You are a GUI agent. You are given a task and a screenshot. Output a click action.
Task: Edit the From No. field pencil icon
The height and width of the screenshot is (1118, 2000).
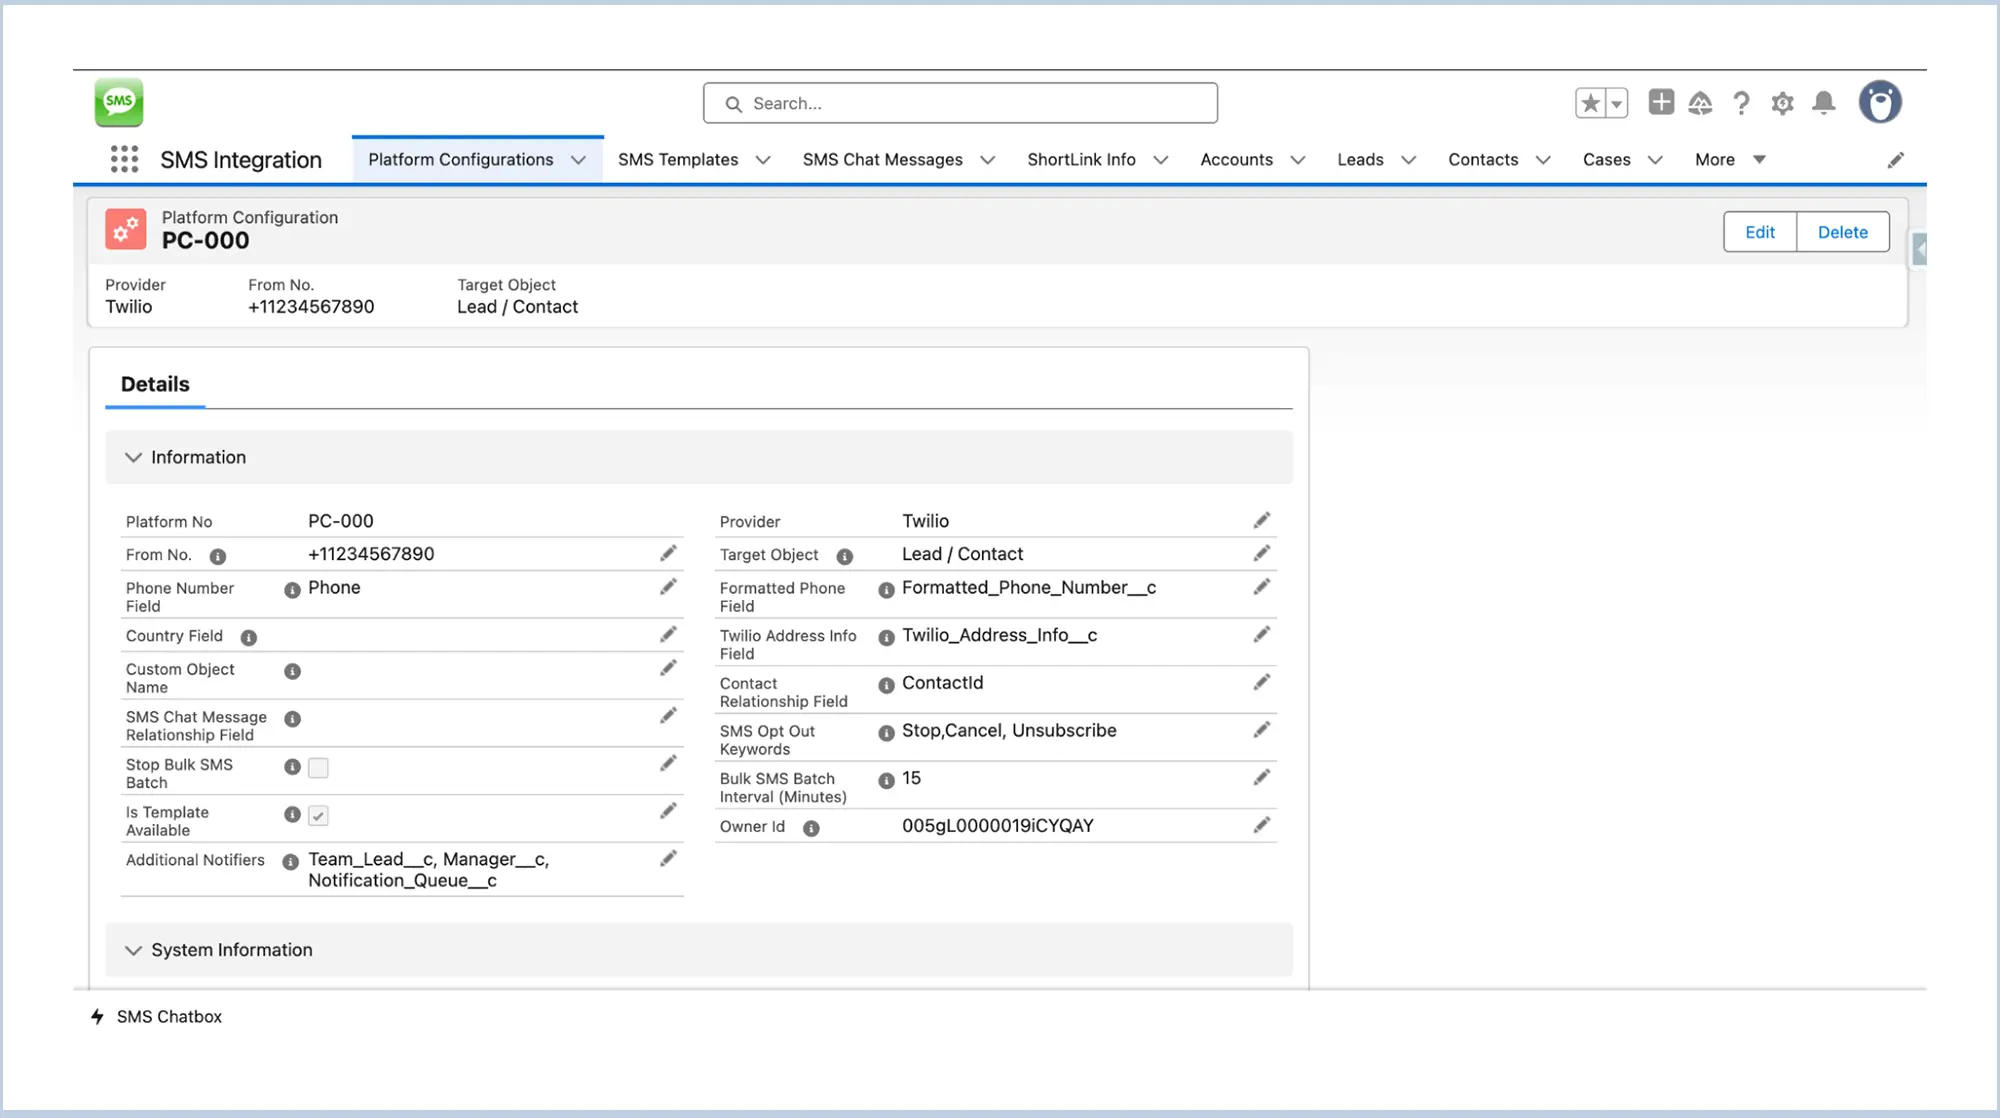[668, 554]
